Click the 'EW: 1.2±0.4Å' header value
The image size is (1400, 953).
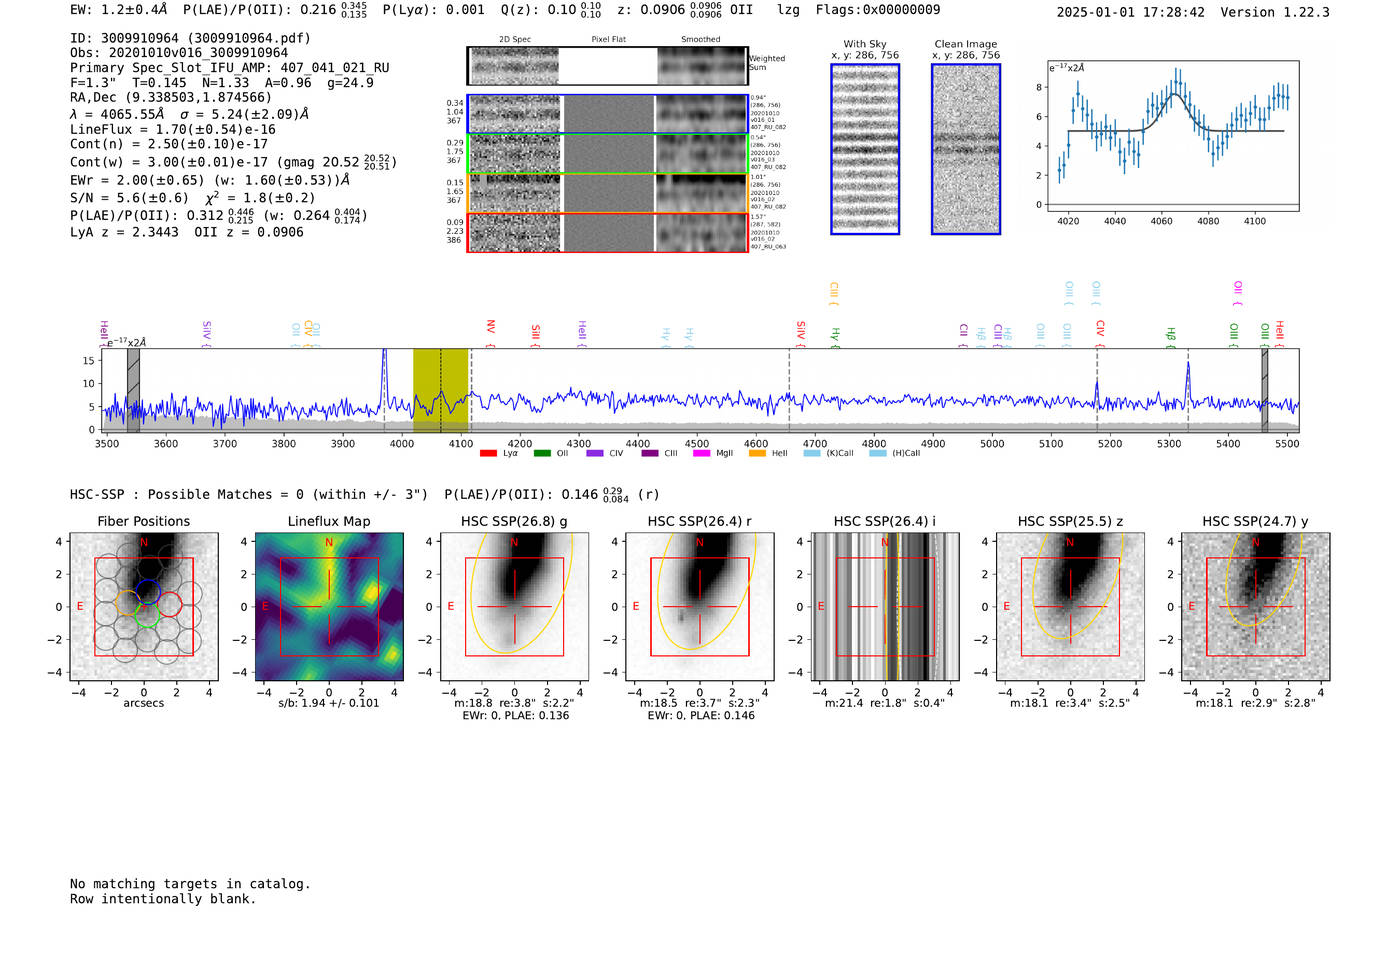(118, 10)
